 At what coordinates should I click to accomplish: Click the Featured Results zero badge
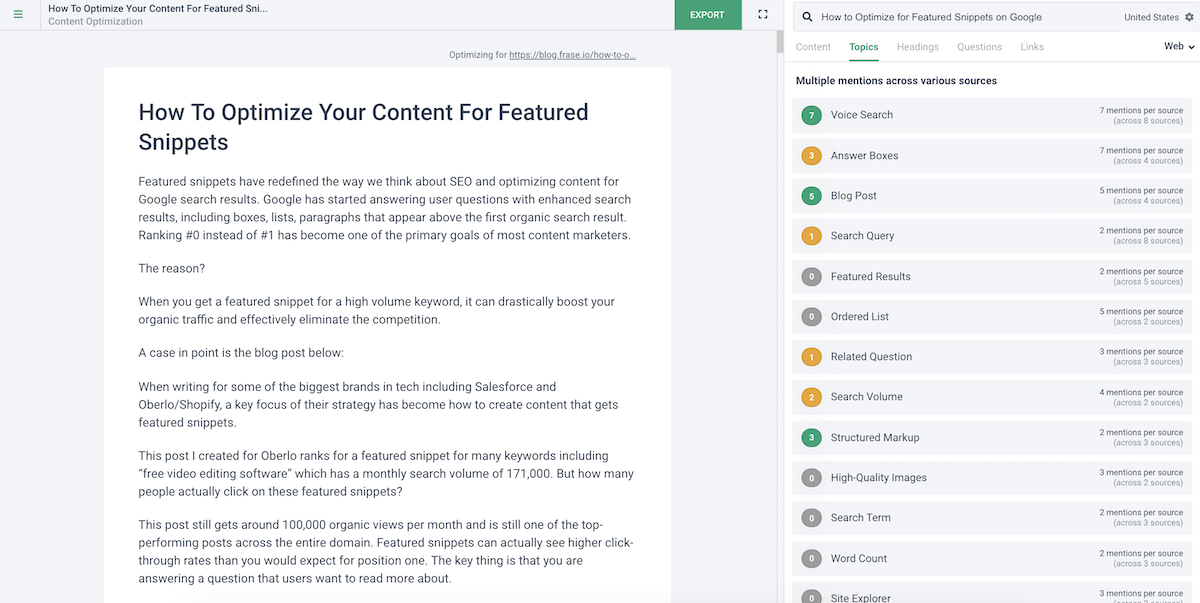[x=812, y=277]
